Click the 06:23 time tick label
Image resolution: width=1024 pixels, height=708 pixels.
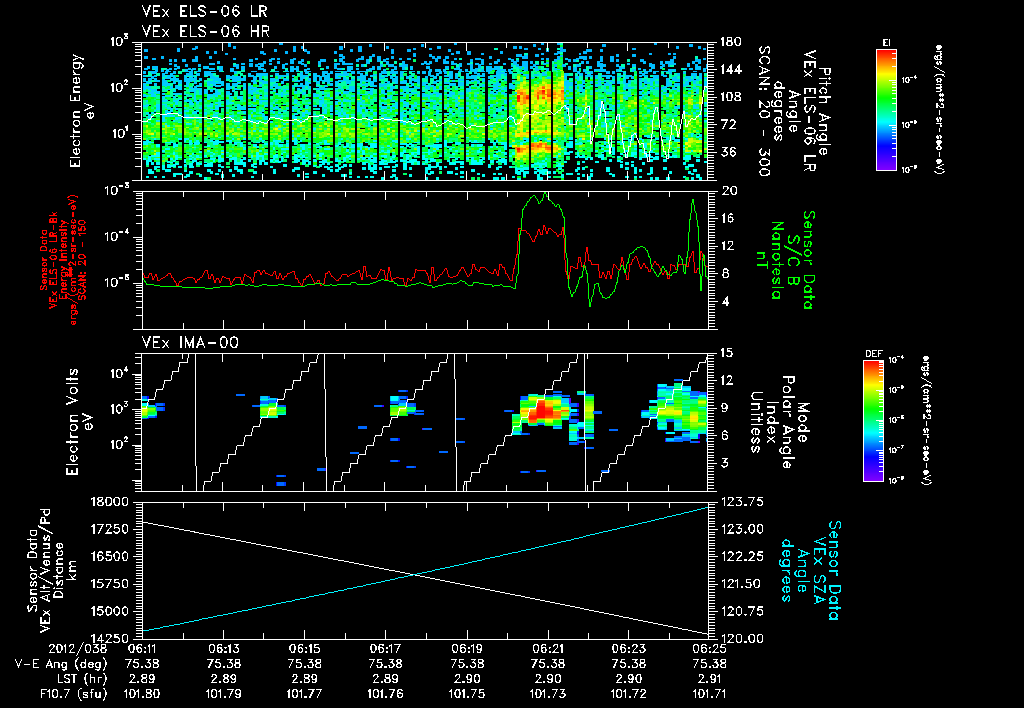[628, 649]
